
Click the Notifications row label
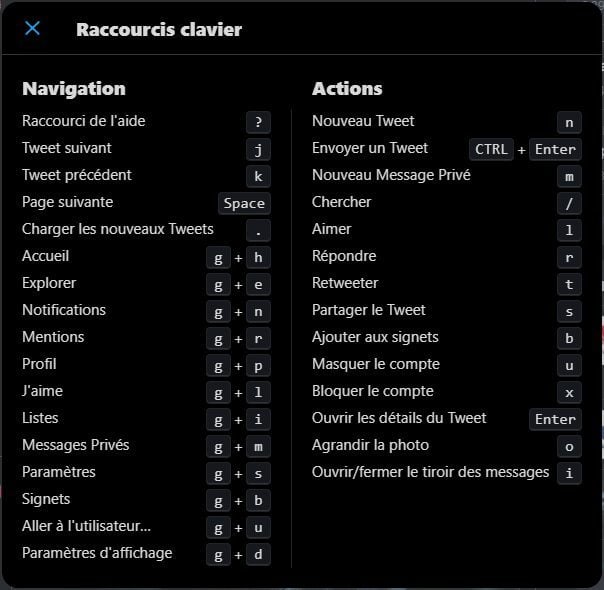64,310
